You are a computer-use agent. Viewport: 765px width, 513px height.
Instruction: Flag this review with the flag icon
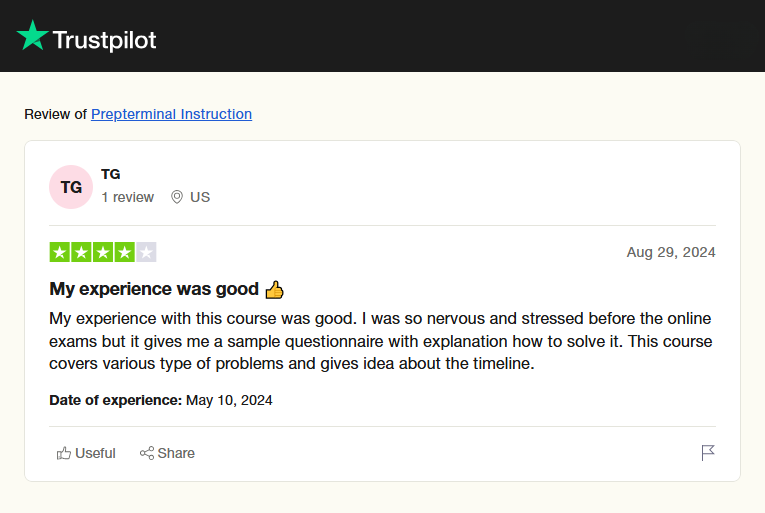click(708, 453)
